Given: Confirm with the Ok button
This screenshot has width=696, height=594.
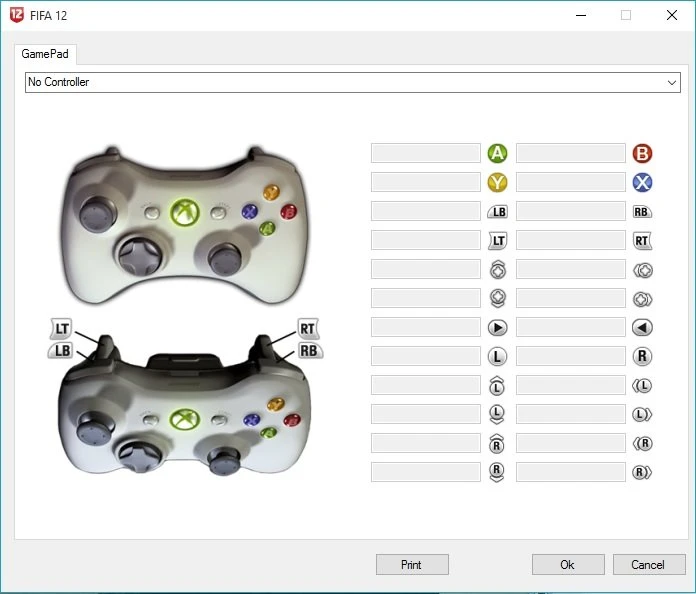Looking at the screenshot, I should coord(568,565).
